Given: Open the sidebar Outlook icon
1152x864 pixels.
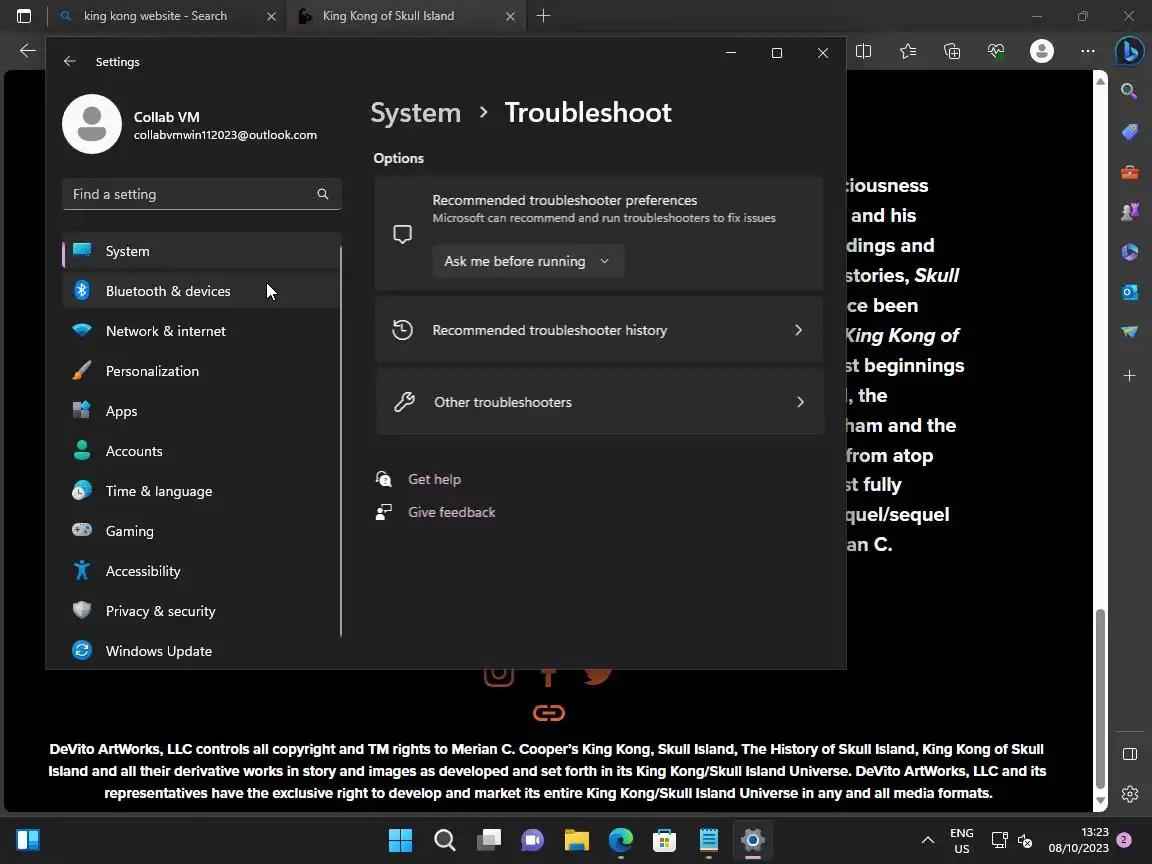Looking at the screenshot, I should click(1129, 292).
